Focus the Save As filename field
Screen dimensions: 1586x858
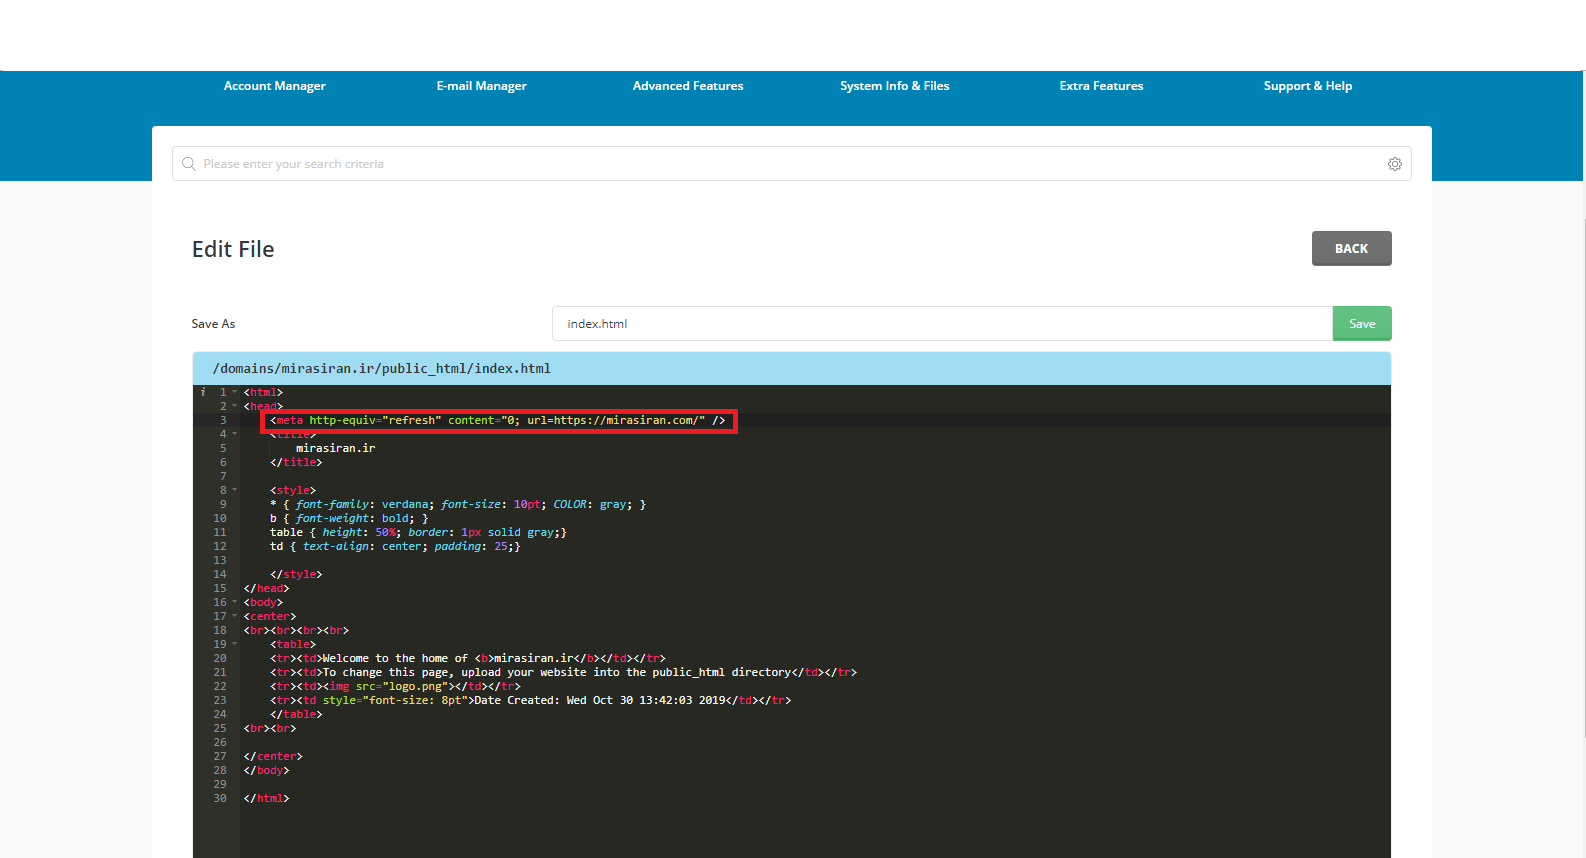pyautogui.click(x=942, y=323)
